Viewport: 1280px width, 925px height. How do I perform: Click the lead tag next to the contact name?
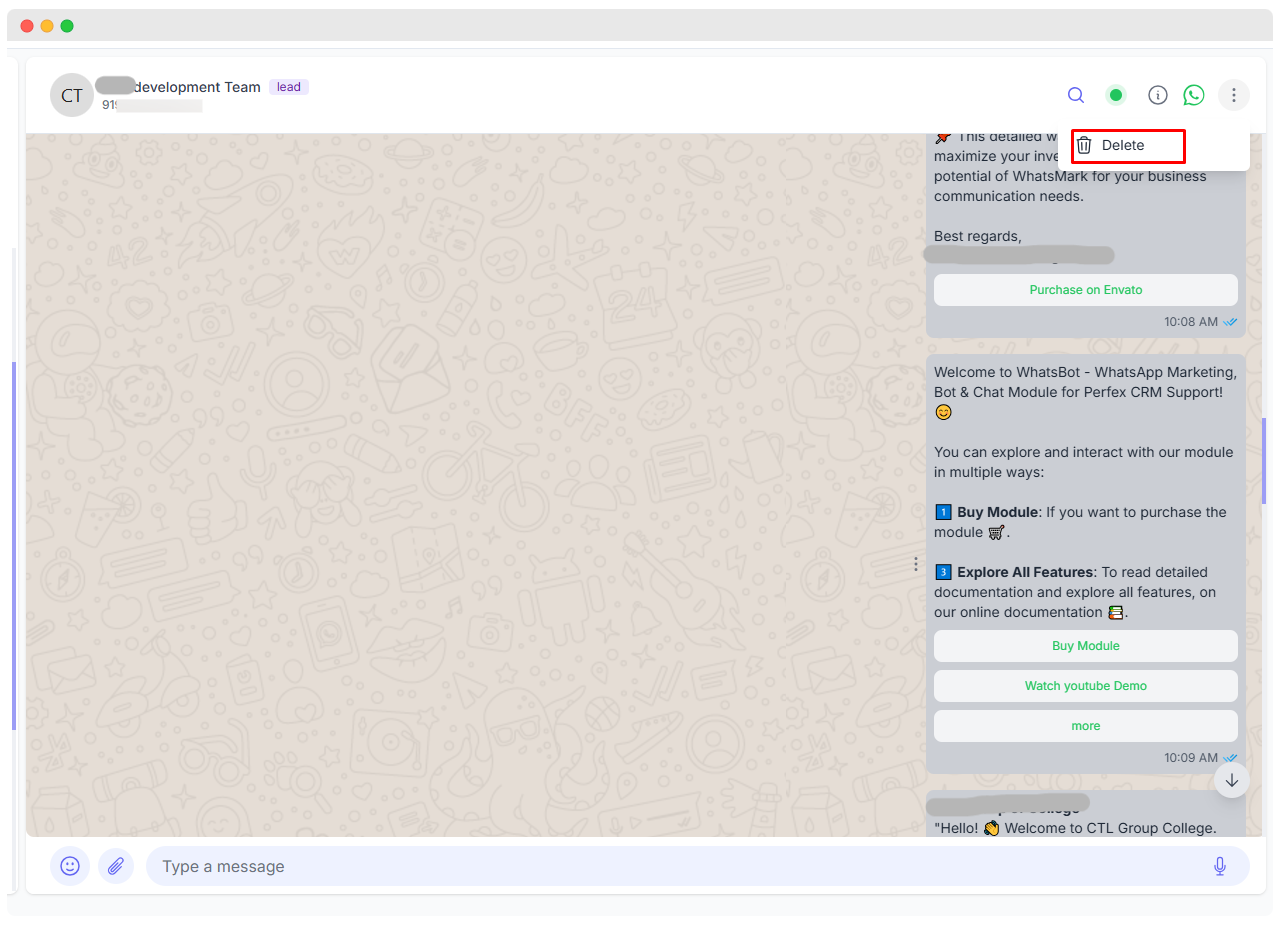coord(288,87)
